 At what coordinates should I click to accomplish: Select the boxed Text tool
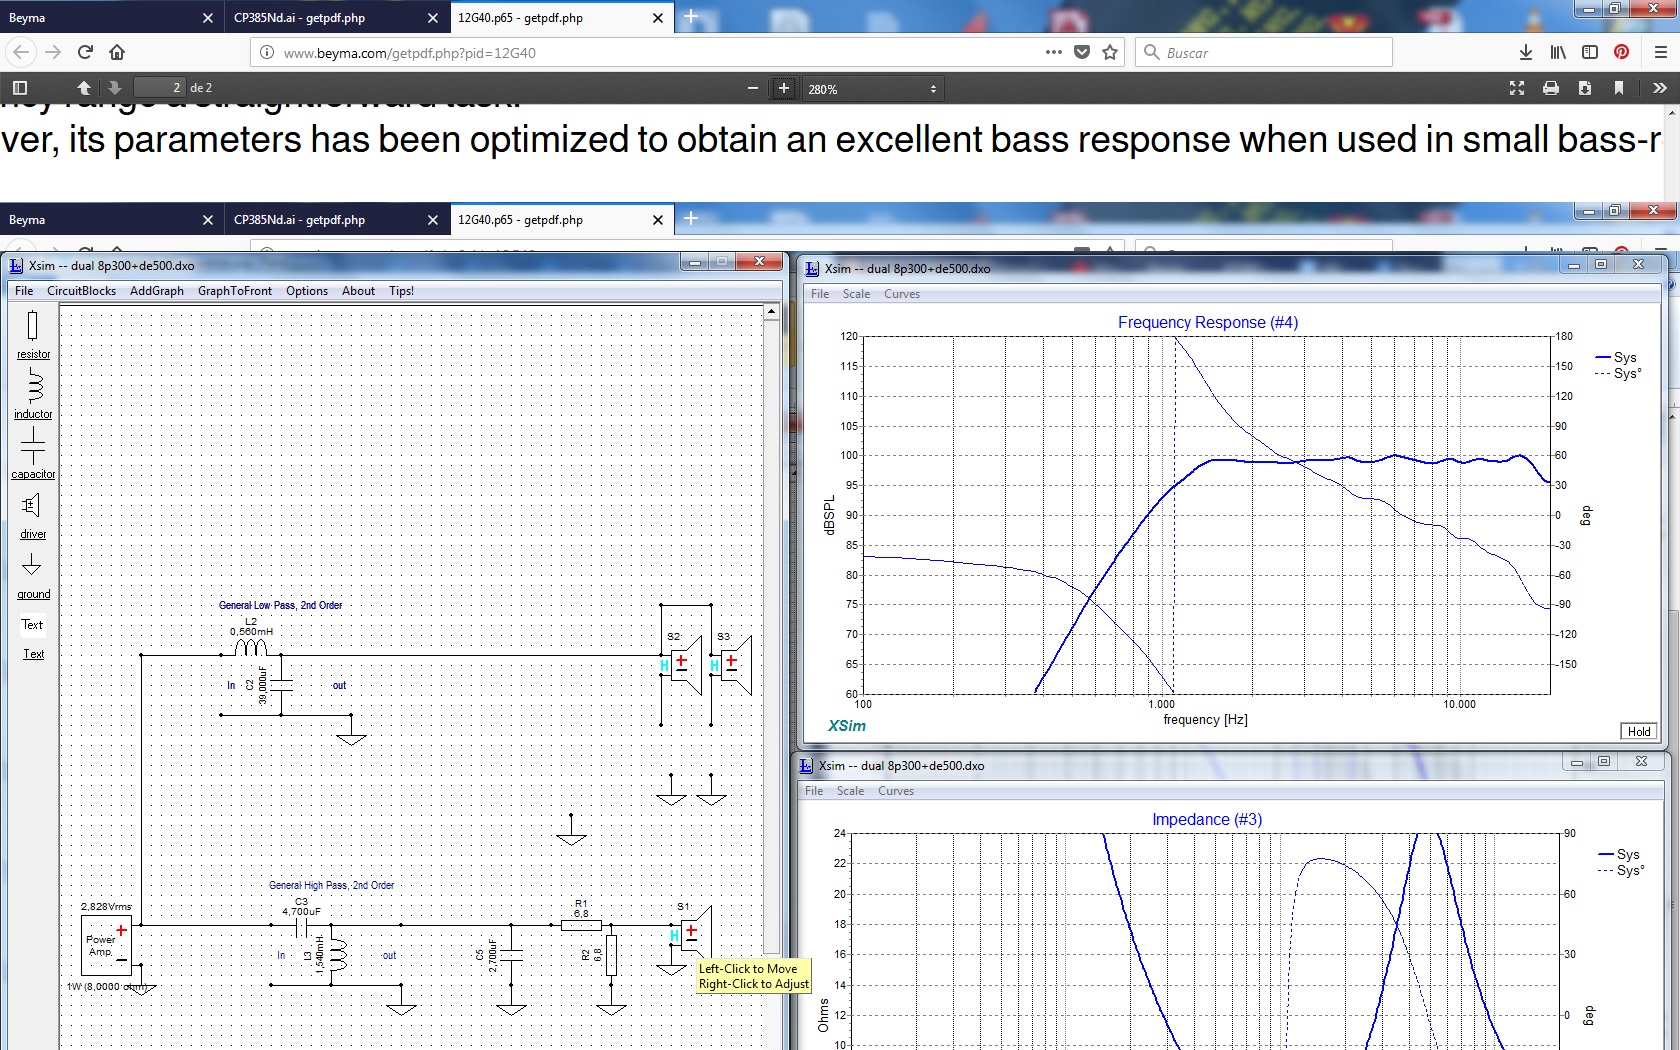[32, 625]
